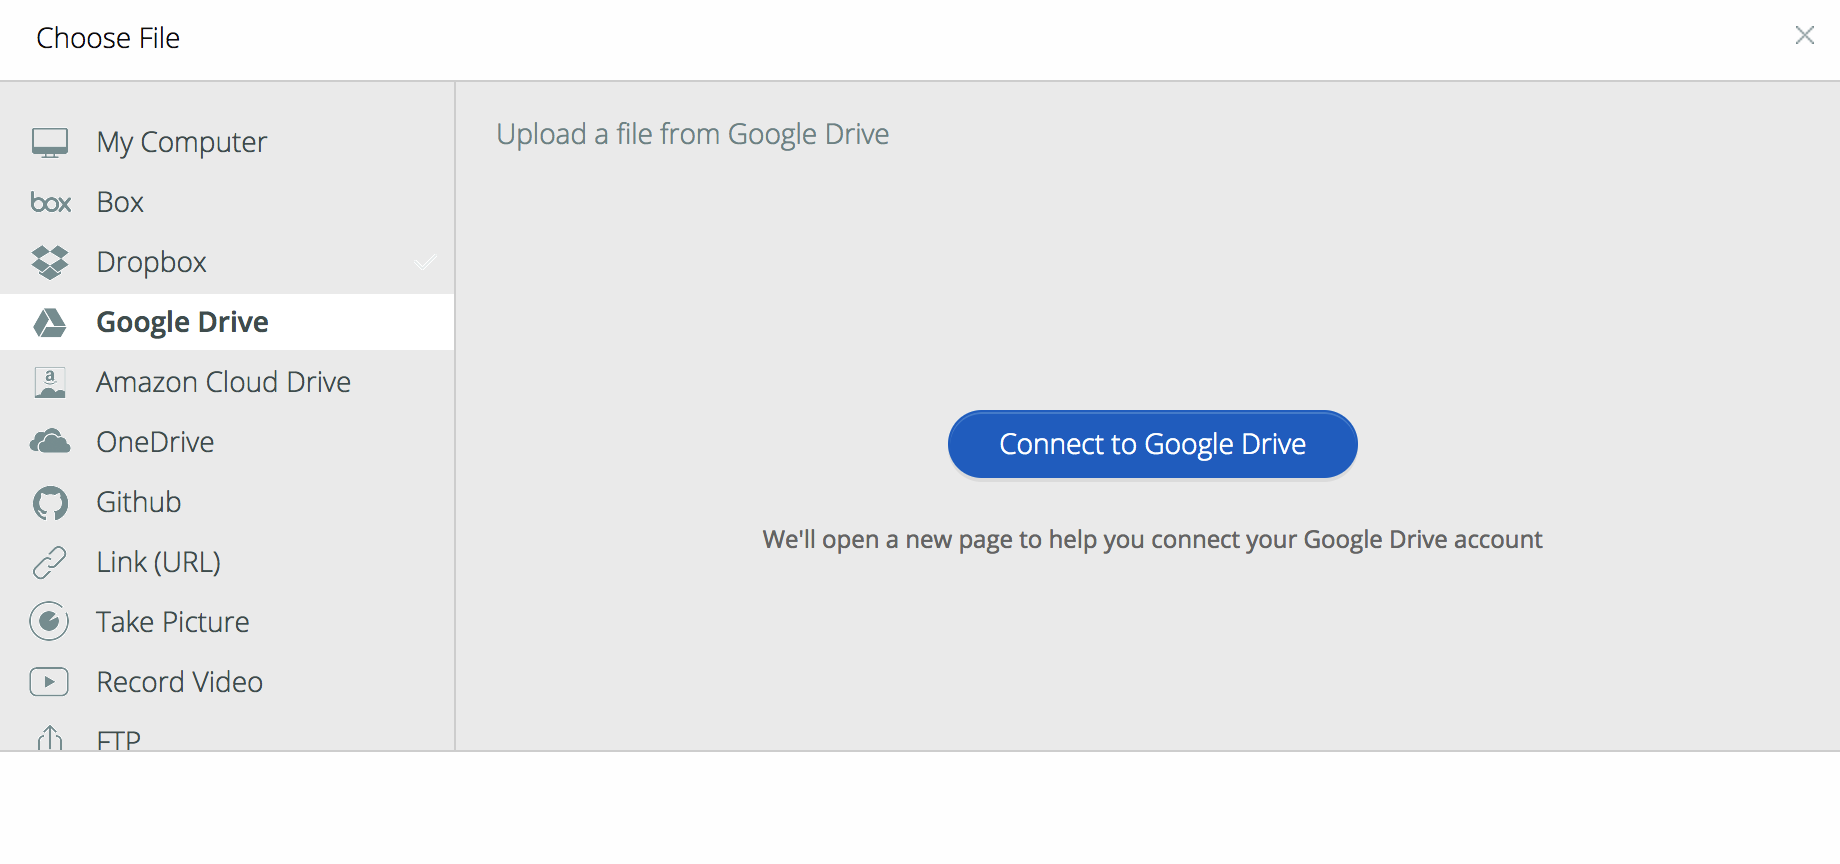Click the FTP upload icon

tap(50, 738)
